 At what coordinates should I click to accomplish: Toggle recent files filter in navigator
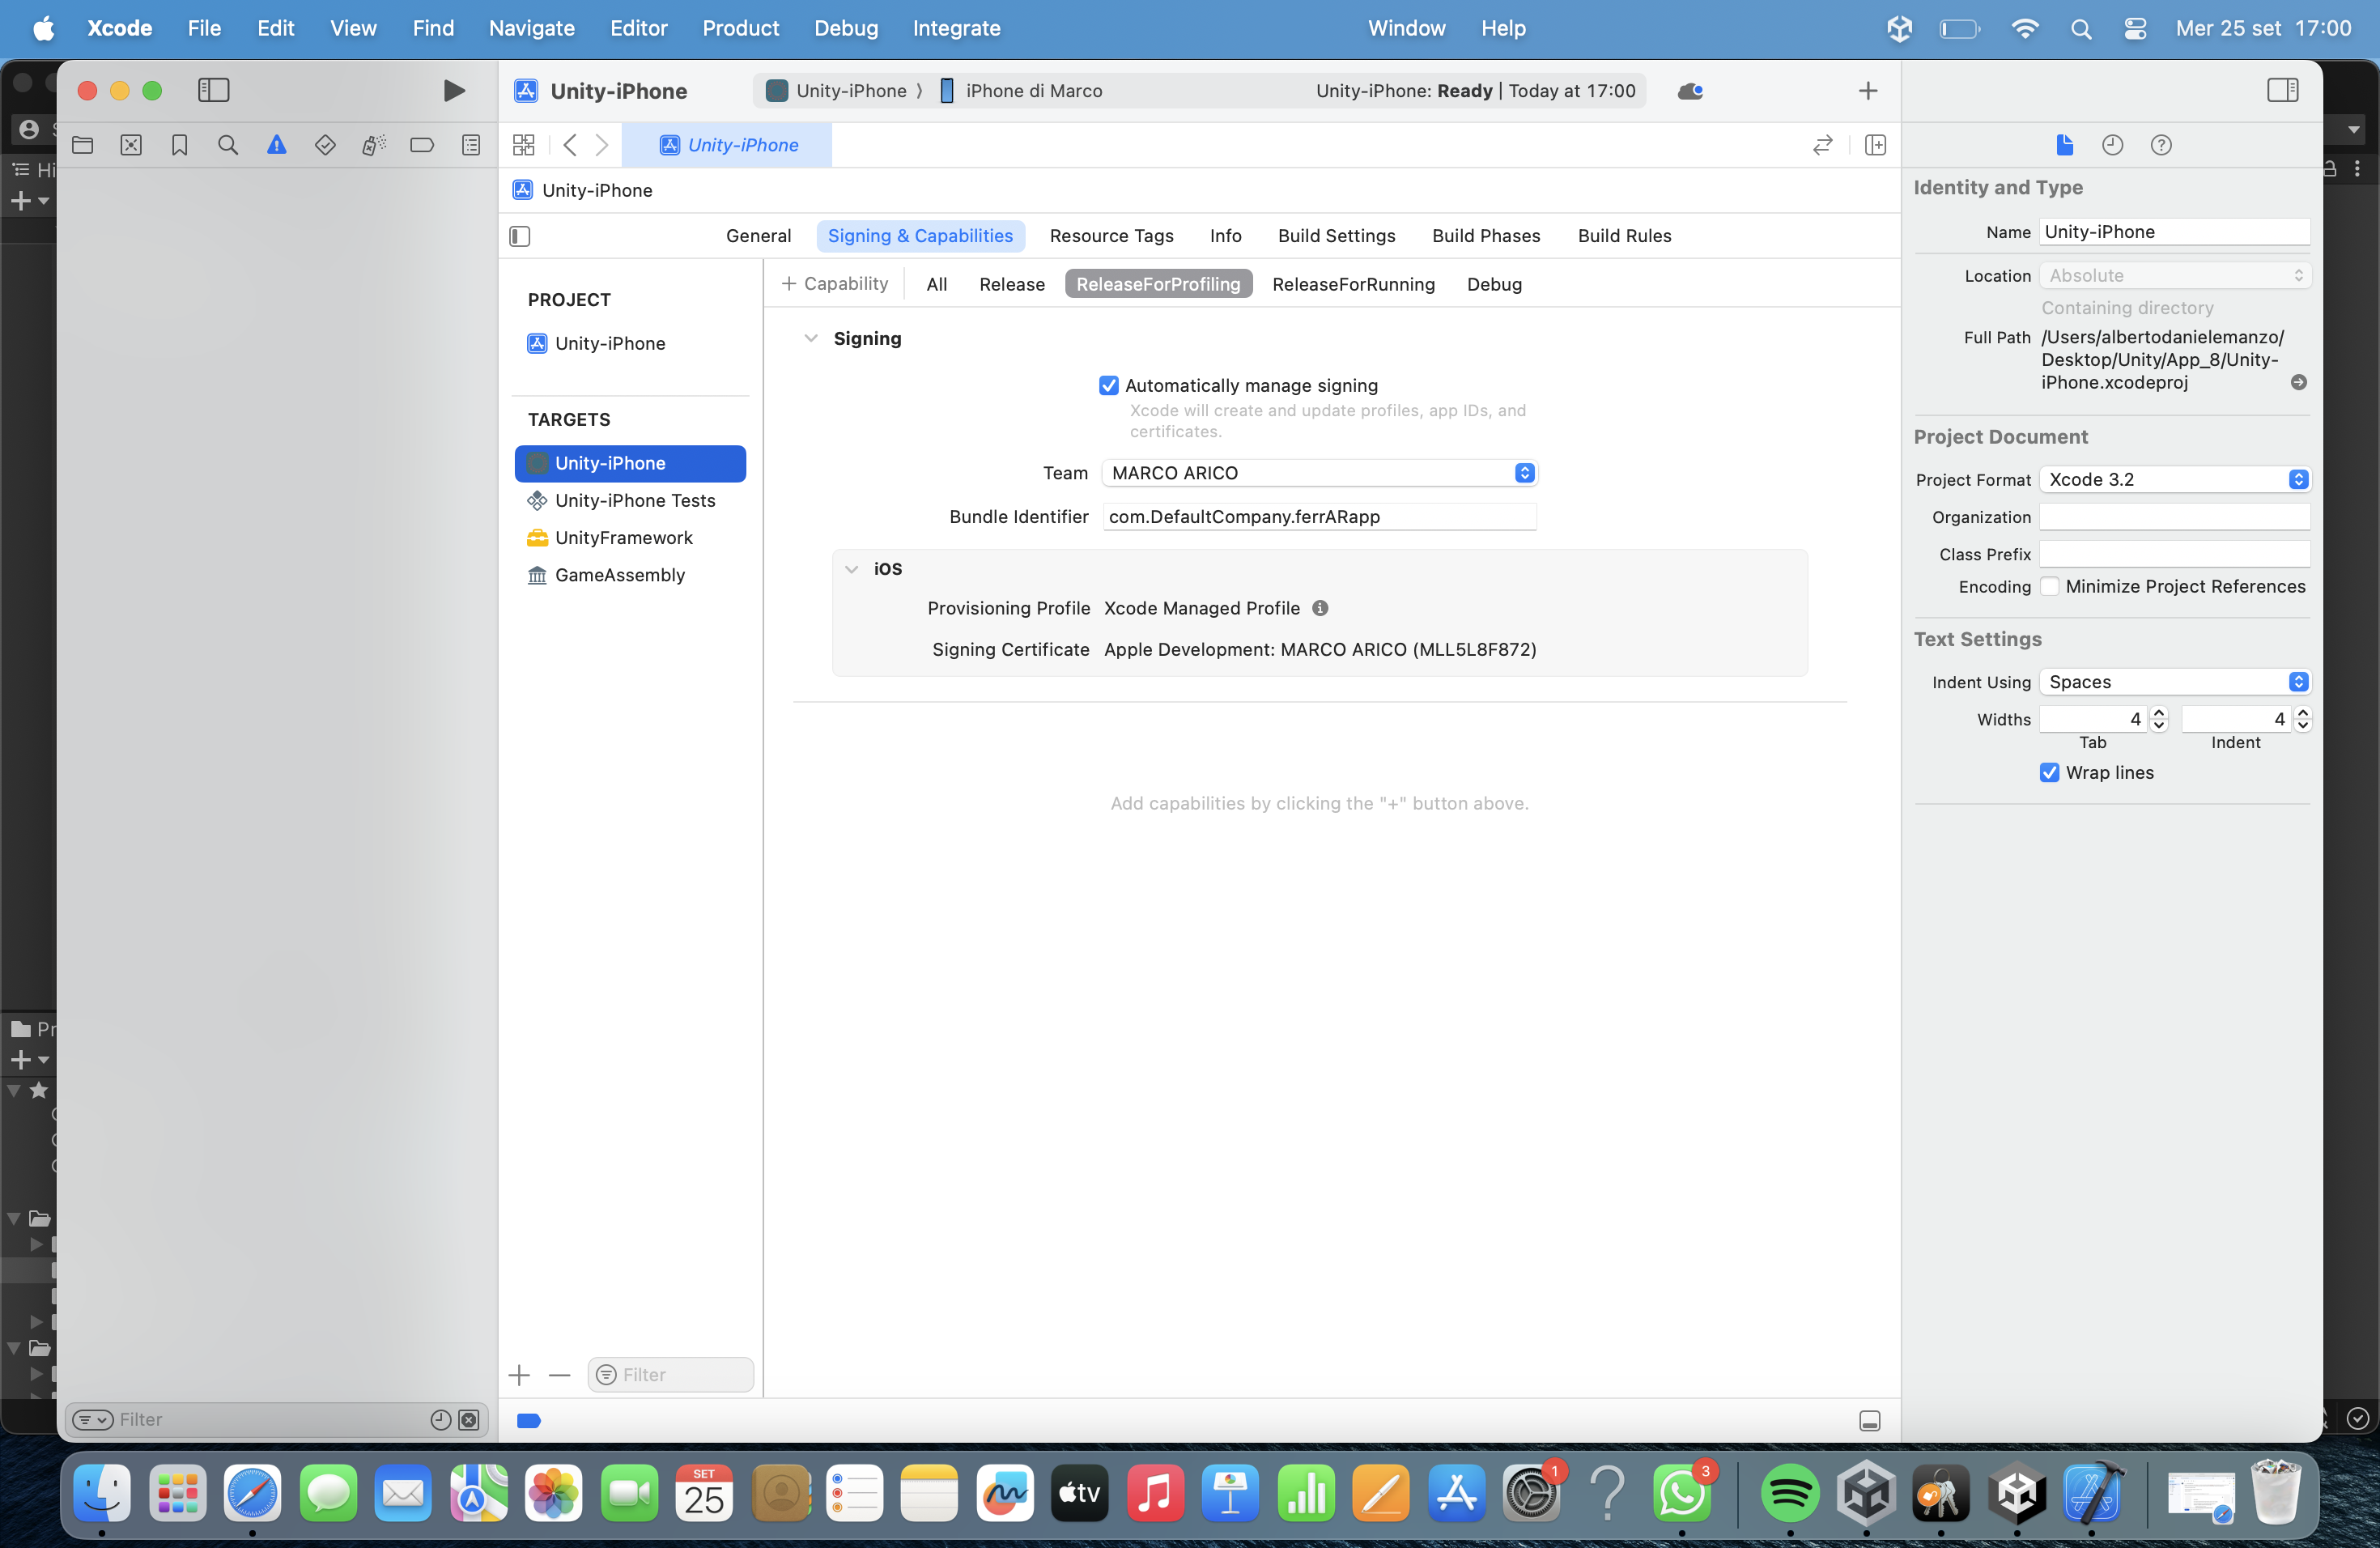(441, 1420)
